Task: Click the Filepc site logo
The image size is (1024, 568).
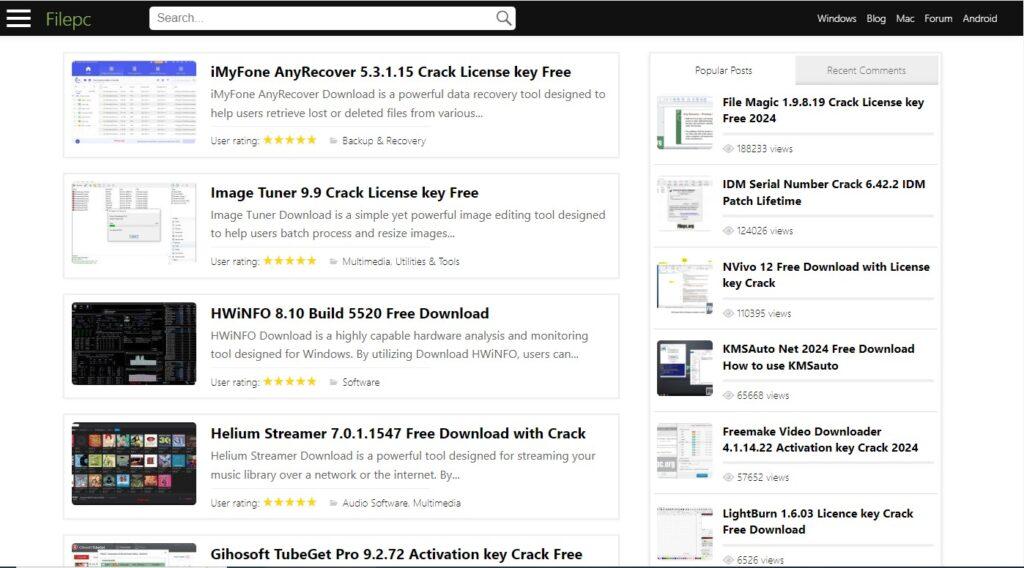Action: pyautogui.click(x=68, y=19)
